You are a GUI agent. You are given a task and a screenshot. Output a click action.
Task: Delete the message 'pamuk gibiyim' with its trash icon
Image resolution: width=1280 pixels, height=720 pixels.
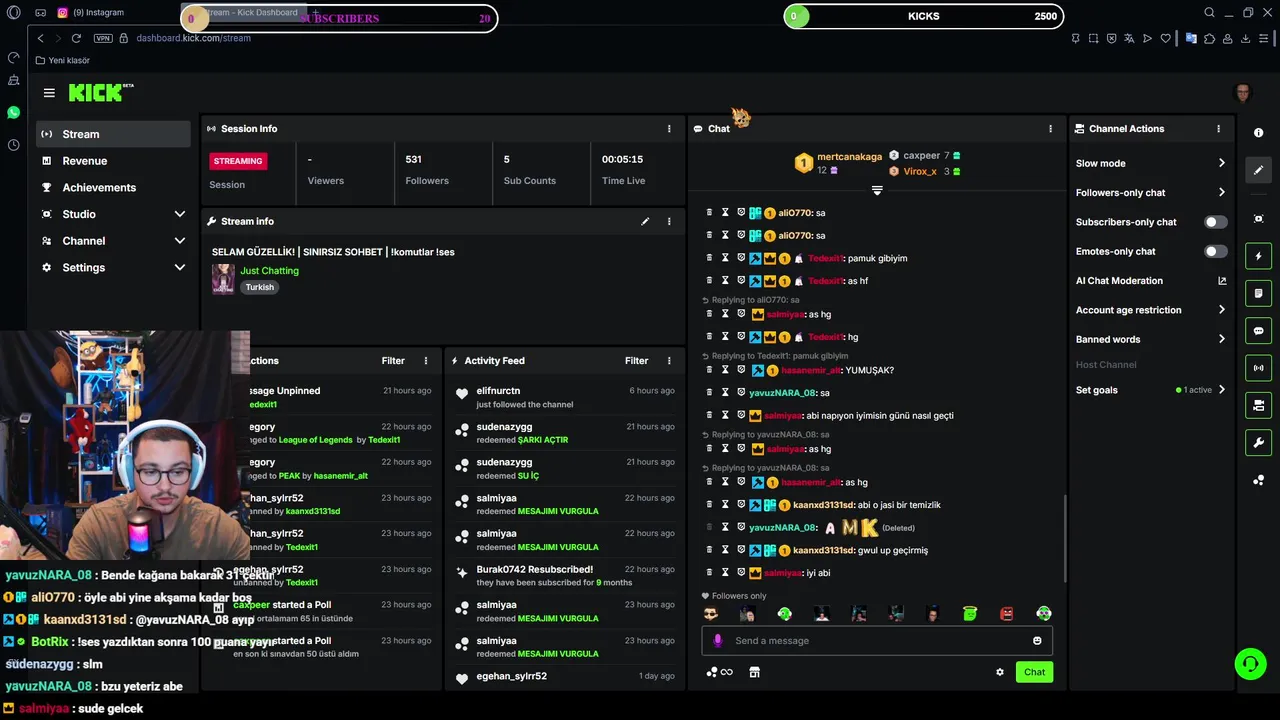709,258
